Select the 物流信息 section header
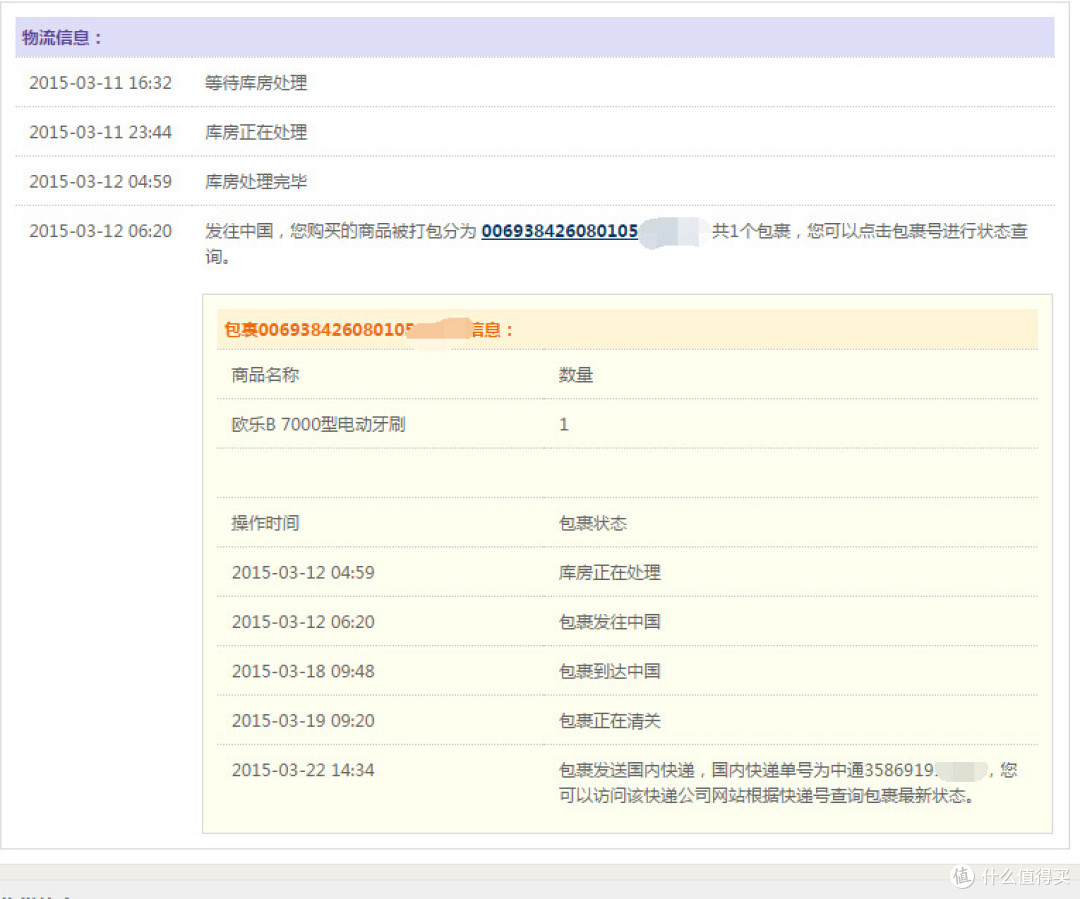The width and height of the screenshot is (1080, 899). pos(534,37)
